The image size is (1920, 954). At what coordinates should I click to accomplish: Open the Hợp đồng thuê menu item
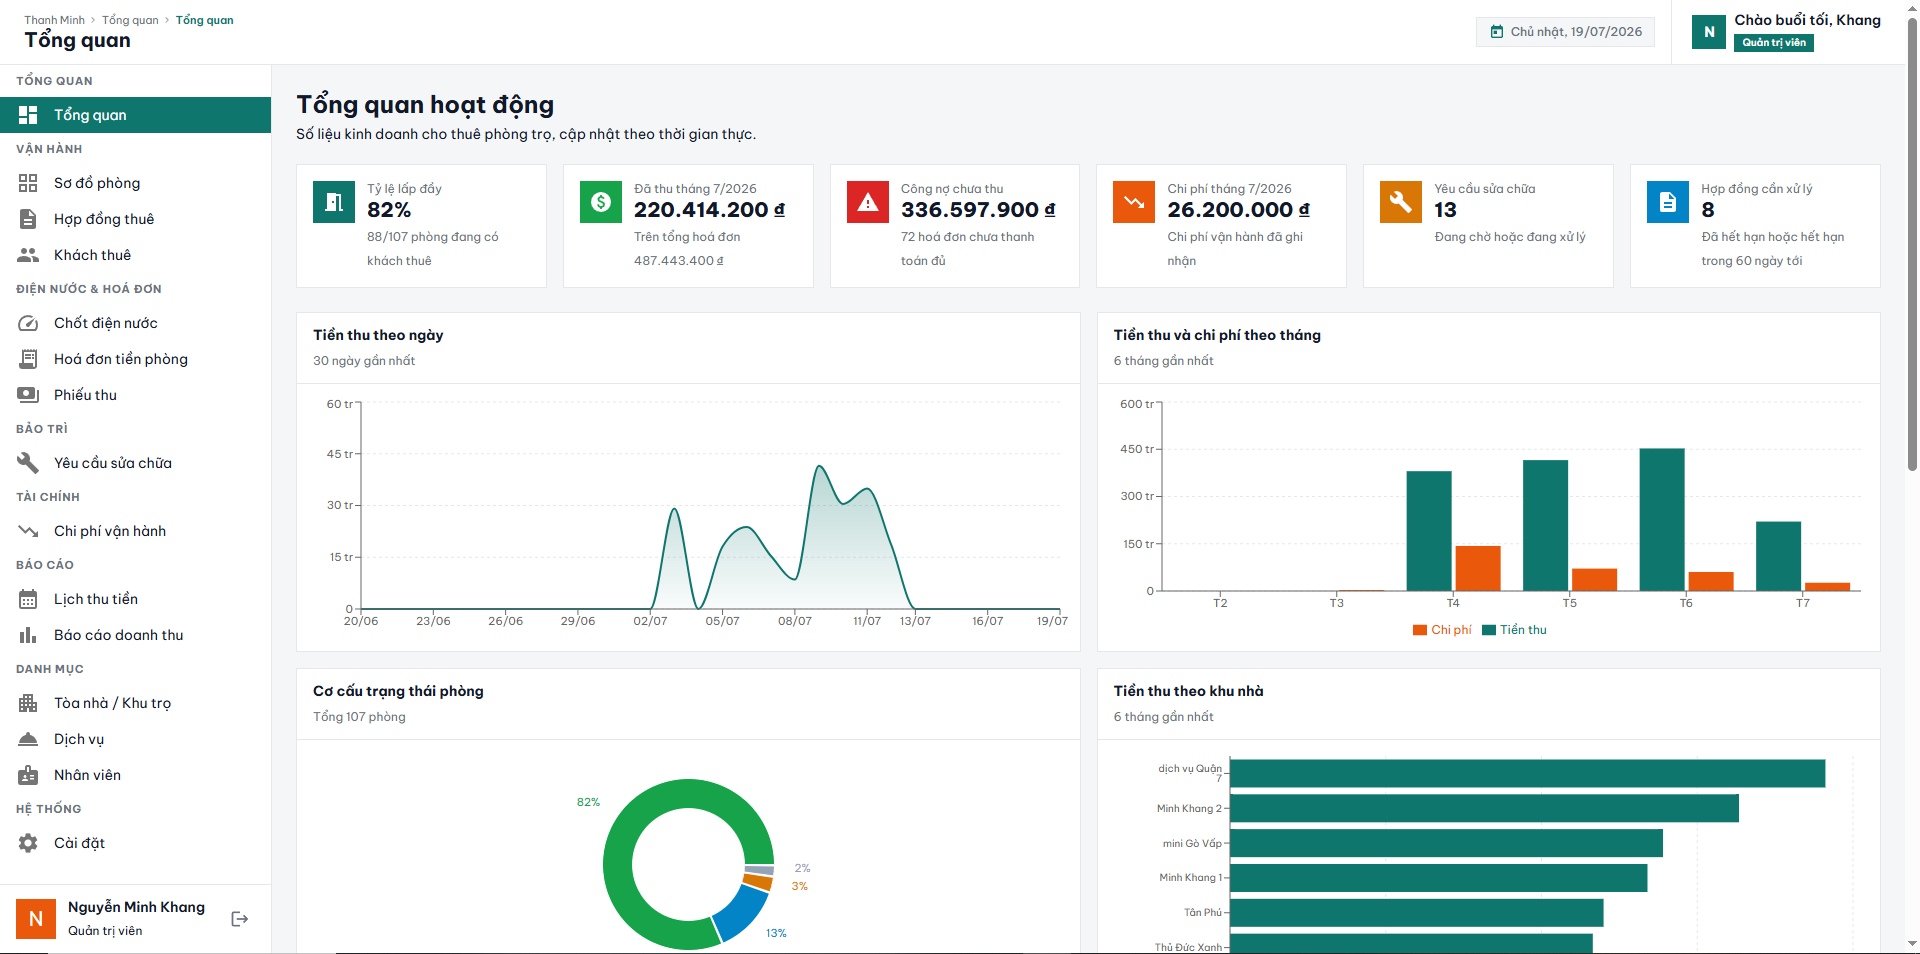coord(135,219)
